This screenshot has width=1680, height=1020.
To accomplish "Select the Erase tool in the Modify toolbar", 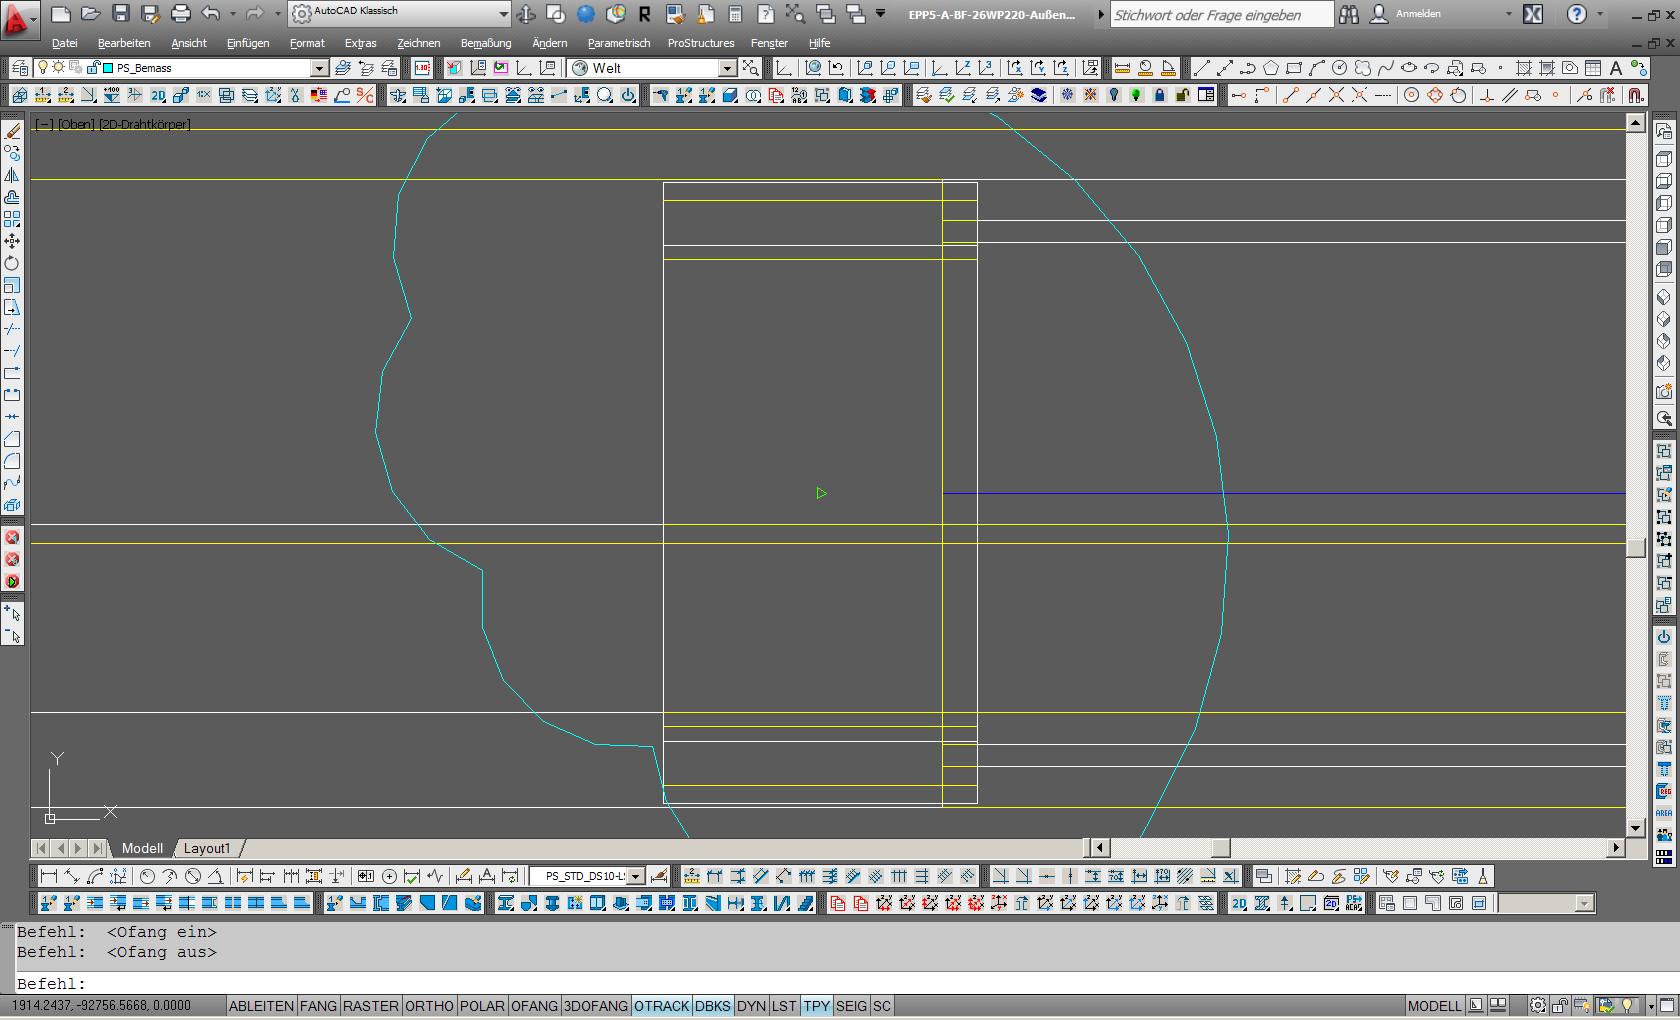I will (x=12, y=131).
